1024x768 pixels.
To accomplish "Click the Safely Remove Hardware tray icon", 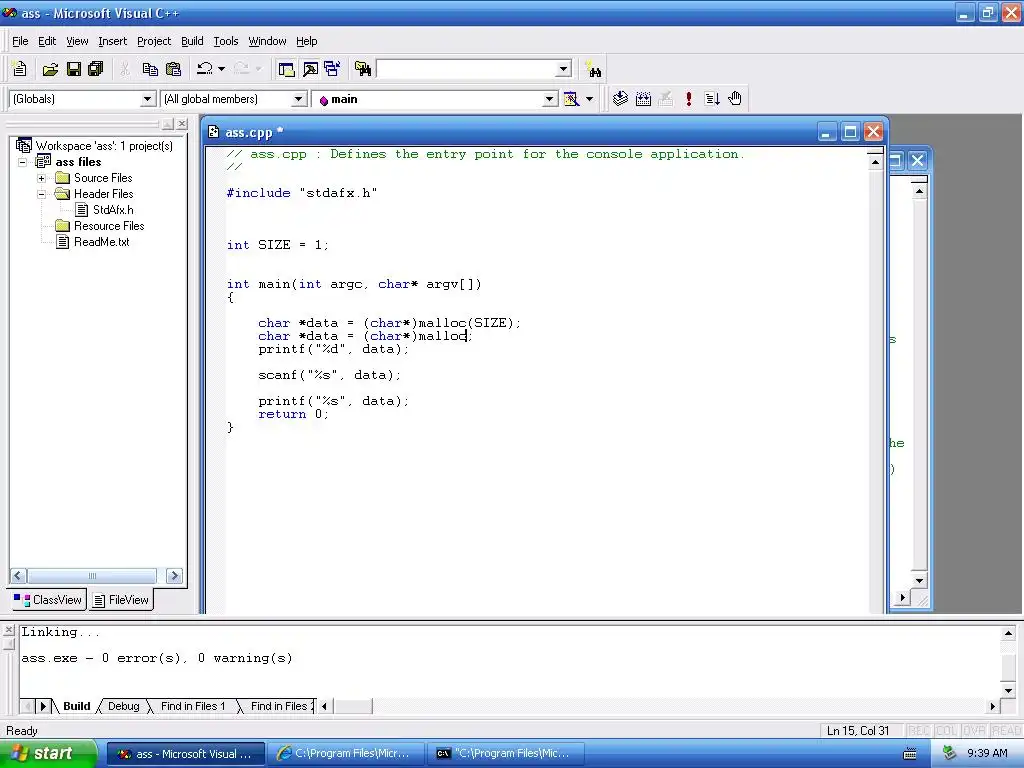I will click(x=950, y=754).
